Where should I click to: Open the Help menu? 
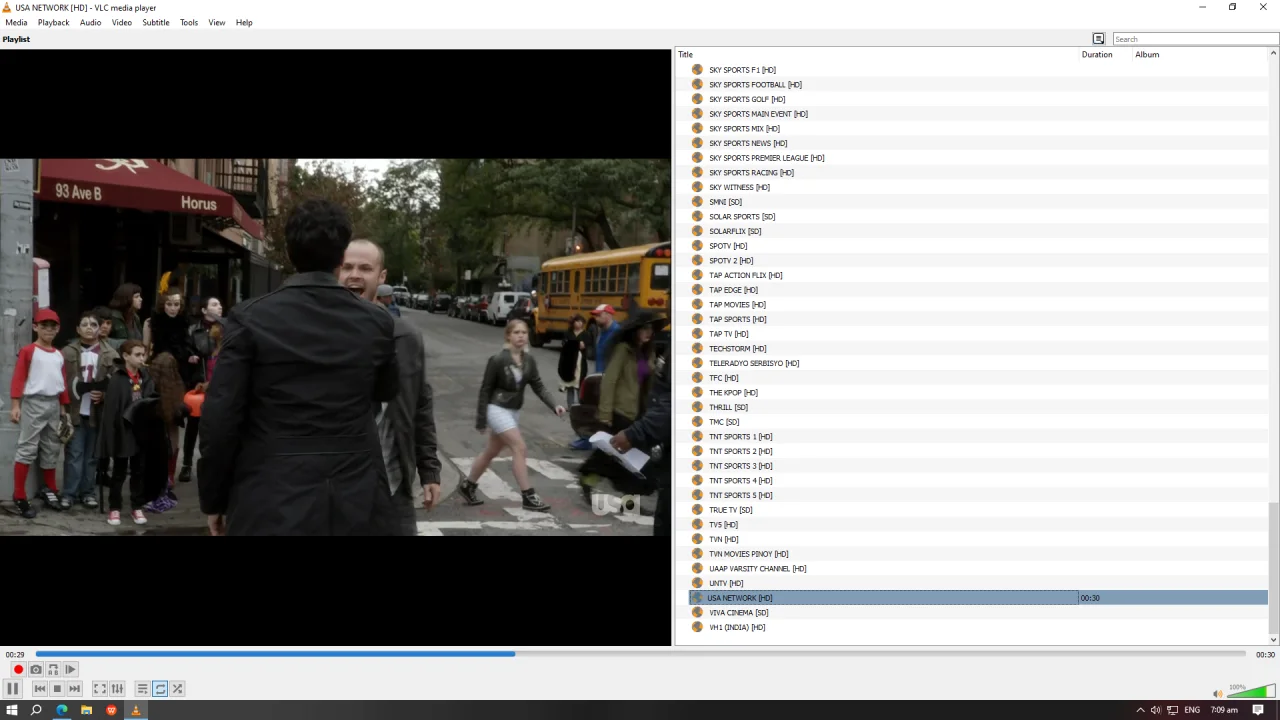pos(244,22)
